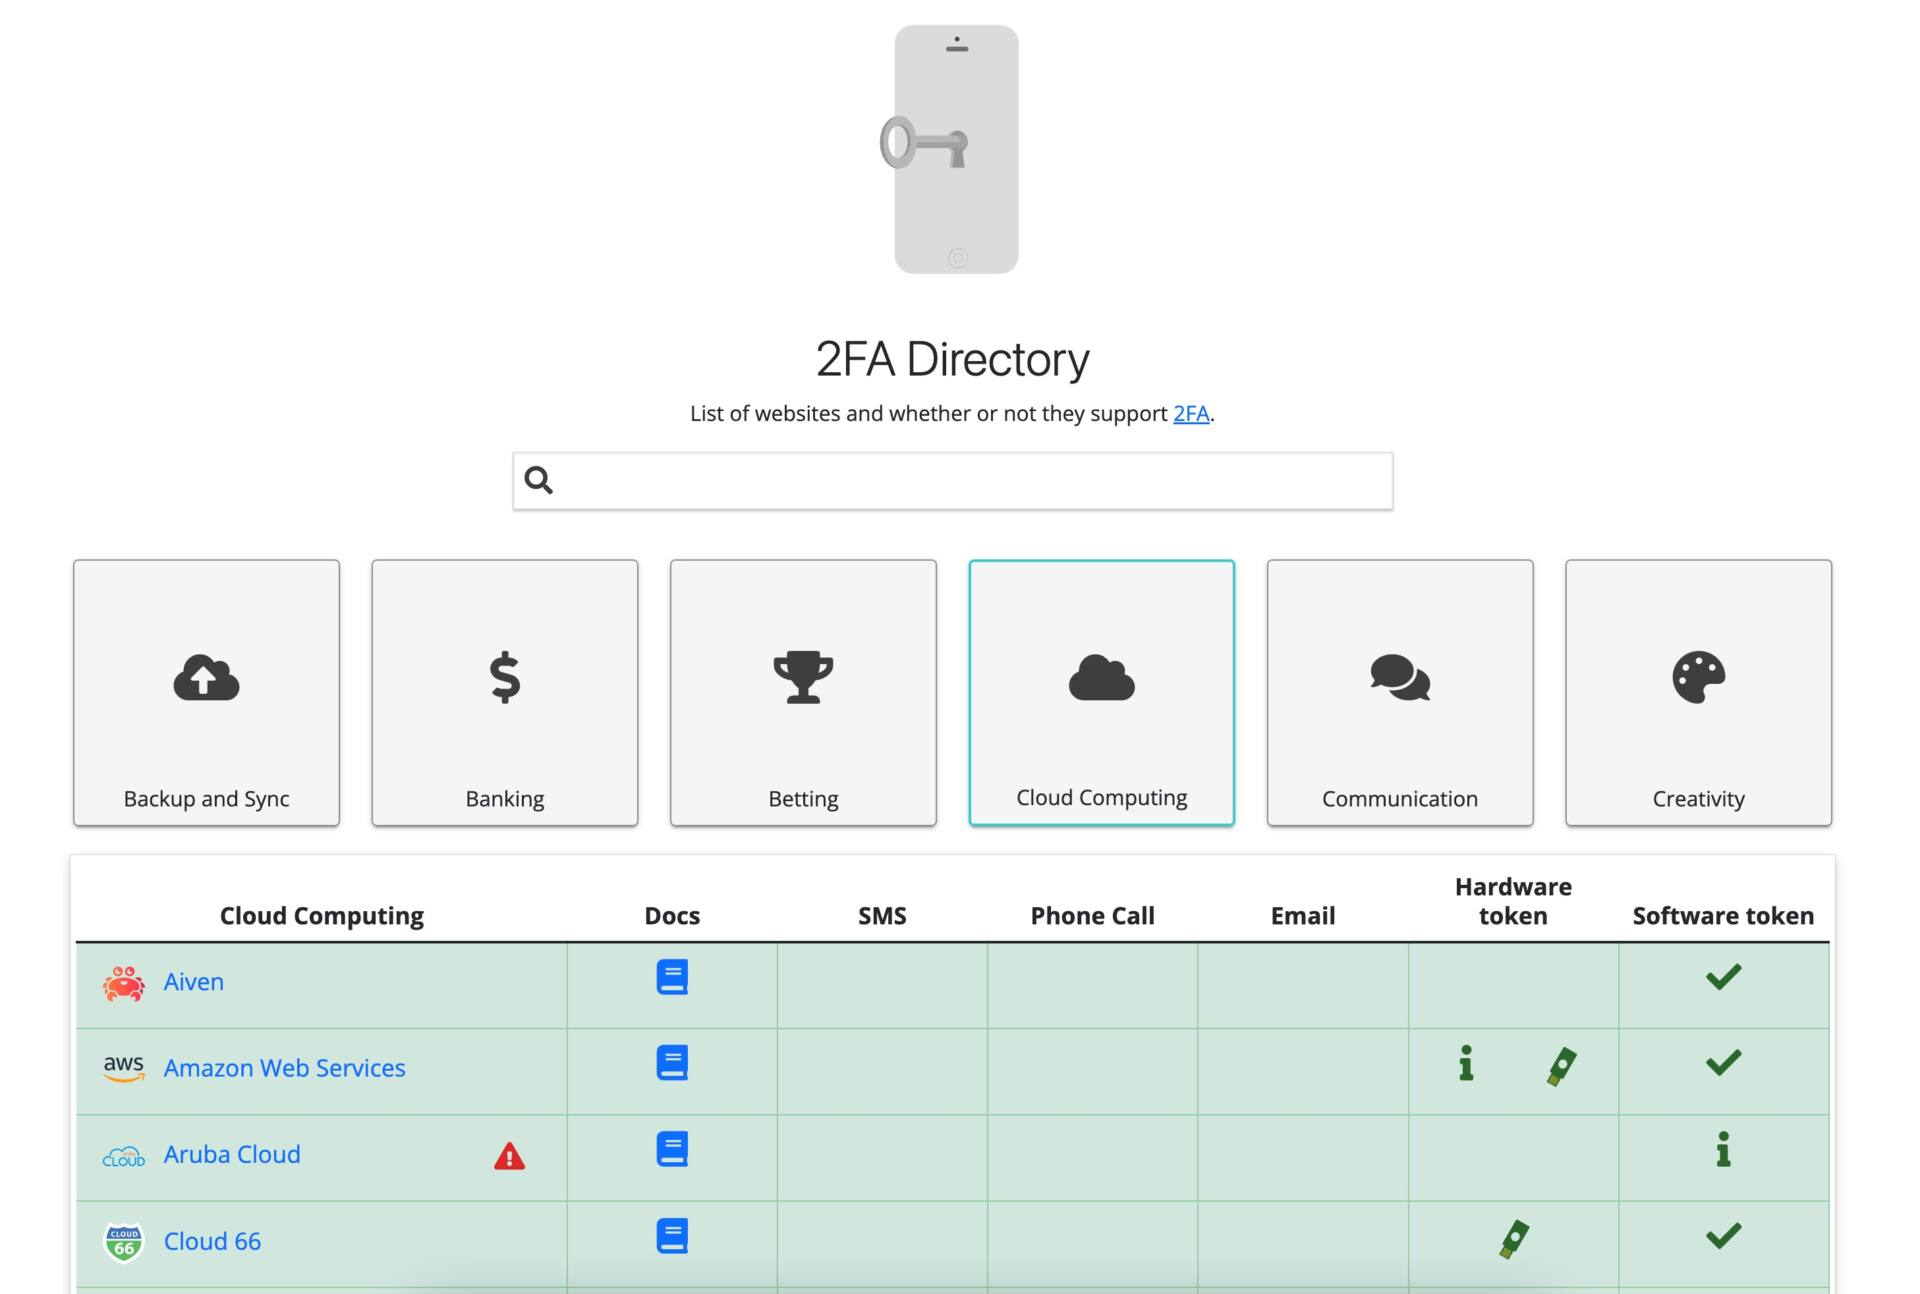The image size is (1920, 1294).
Task: Open the Creativity category tile
Action: (1698, 692)
